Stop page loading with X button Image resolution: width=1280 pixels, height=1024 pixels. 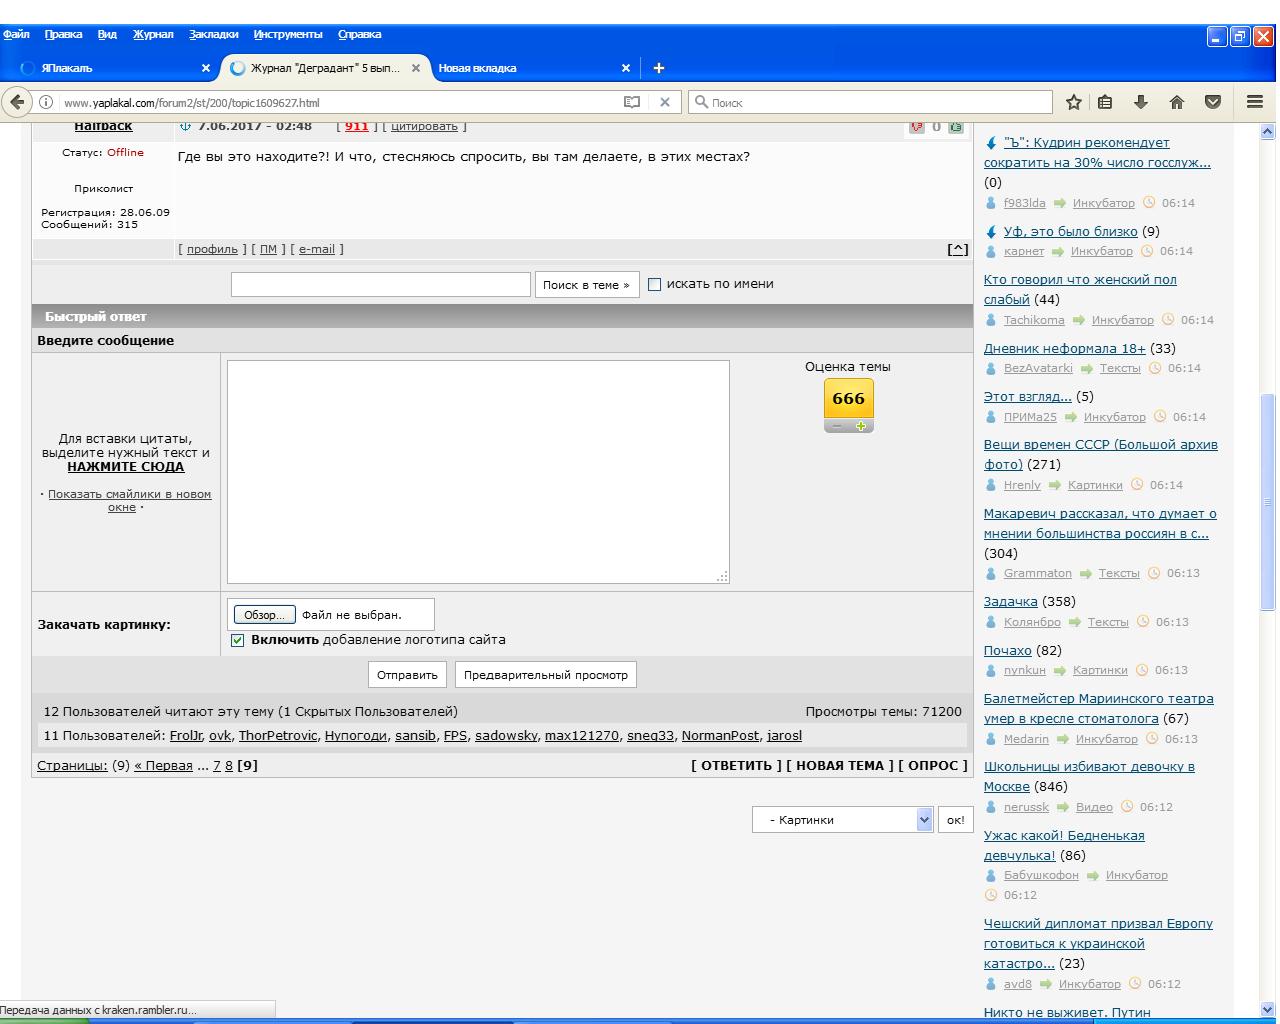pos(664,102)
